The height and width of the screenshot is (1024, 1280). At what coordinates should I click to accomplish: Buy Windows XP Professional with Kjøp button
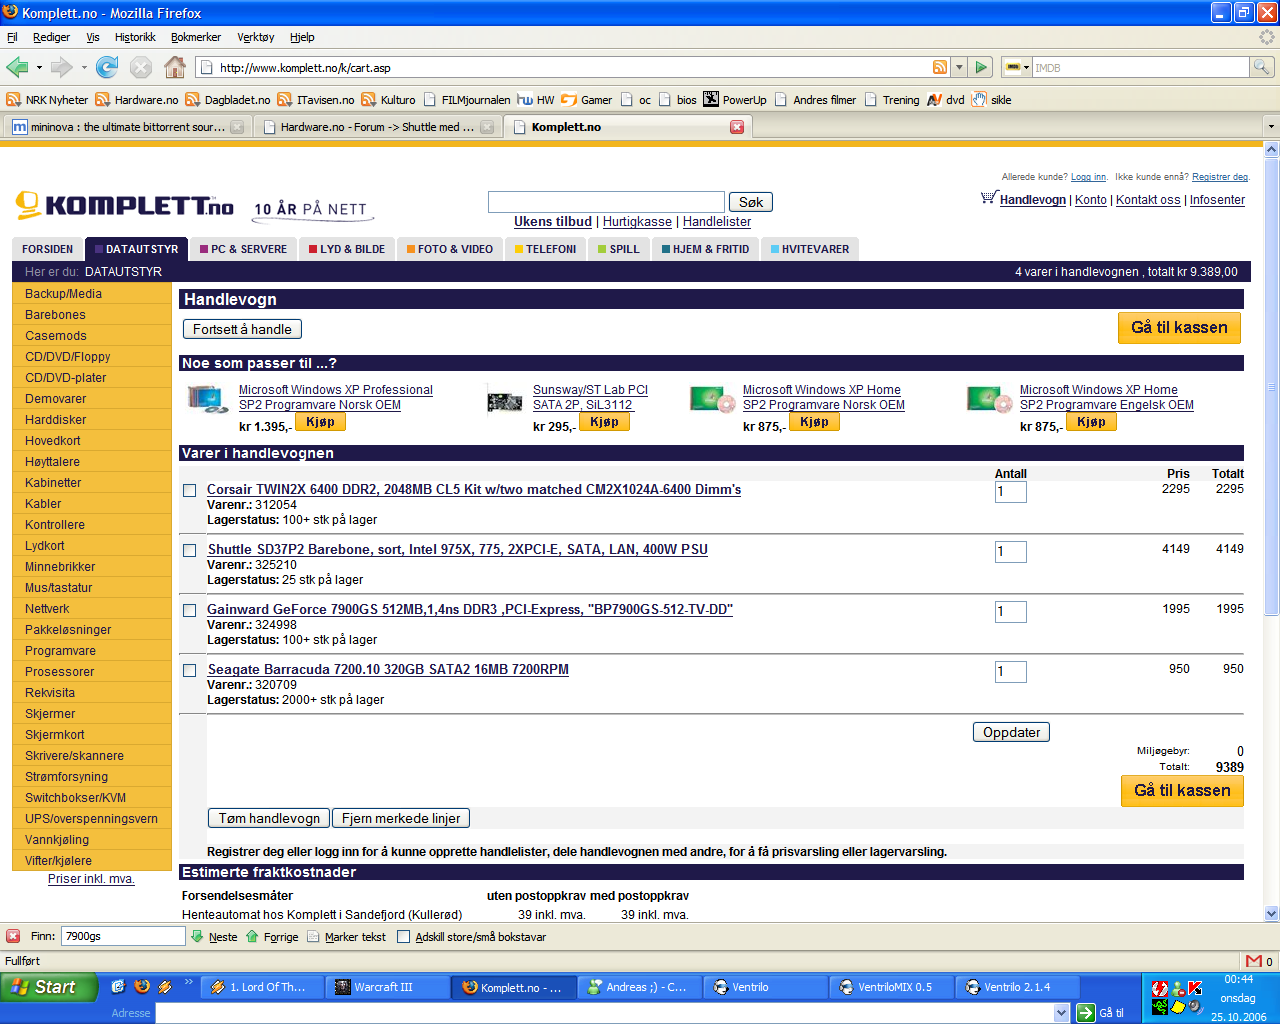[320, 422]
